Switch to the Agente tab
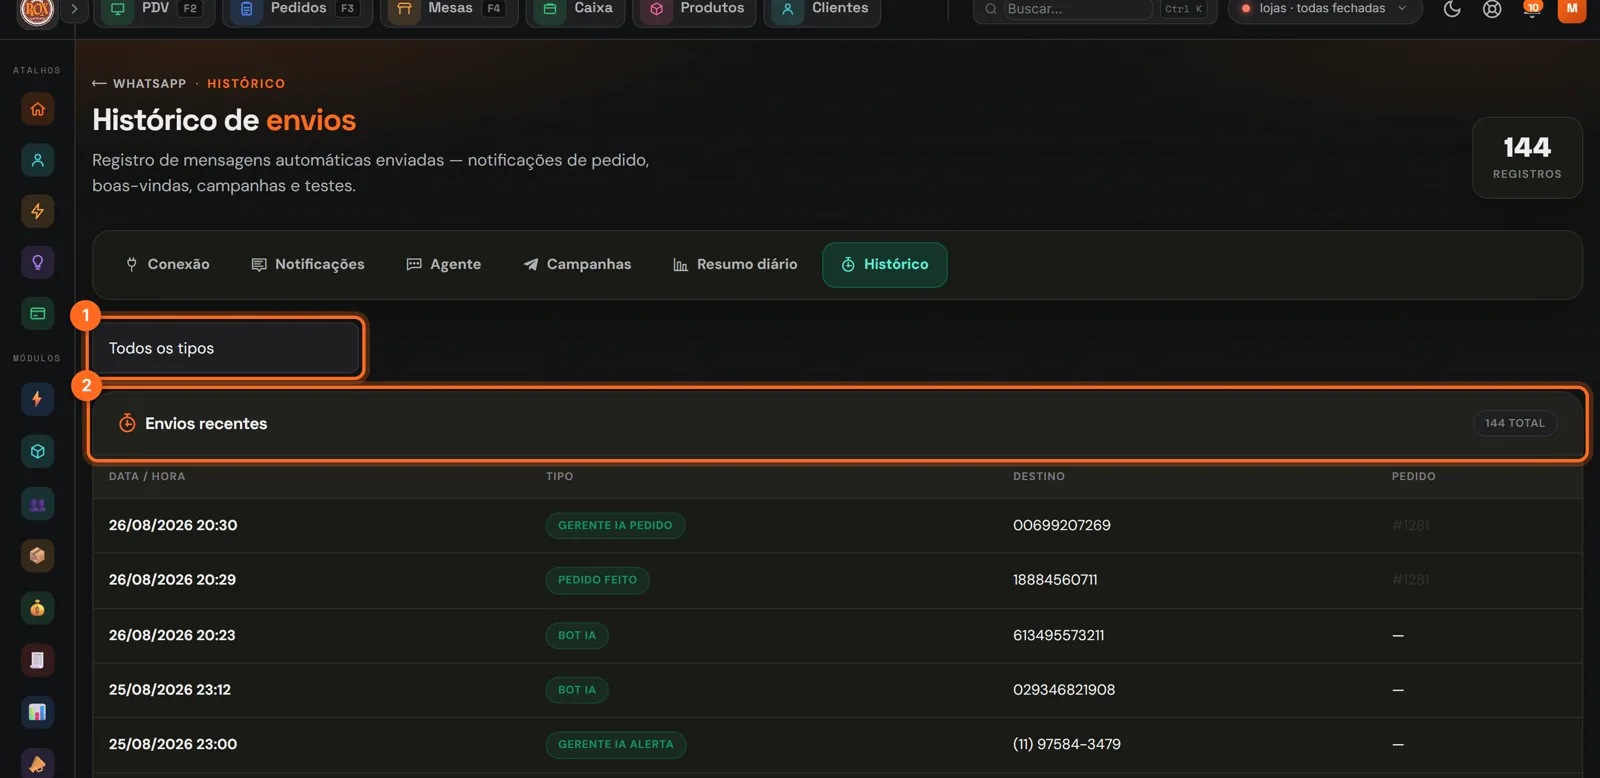 443,264
